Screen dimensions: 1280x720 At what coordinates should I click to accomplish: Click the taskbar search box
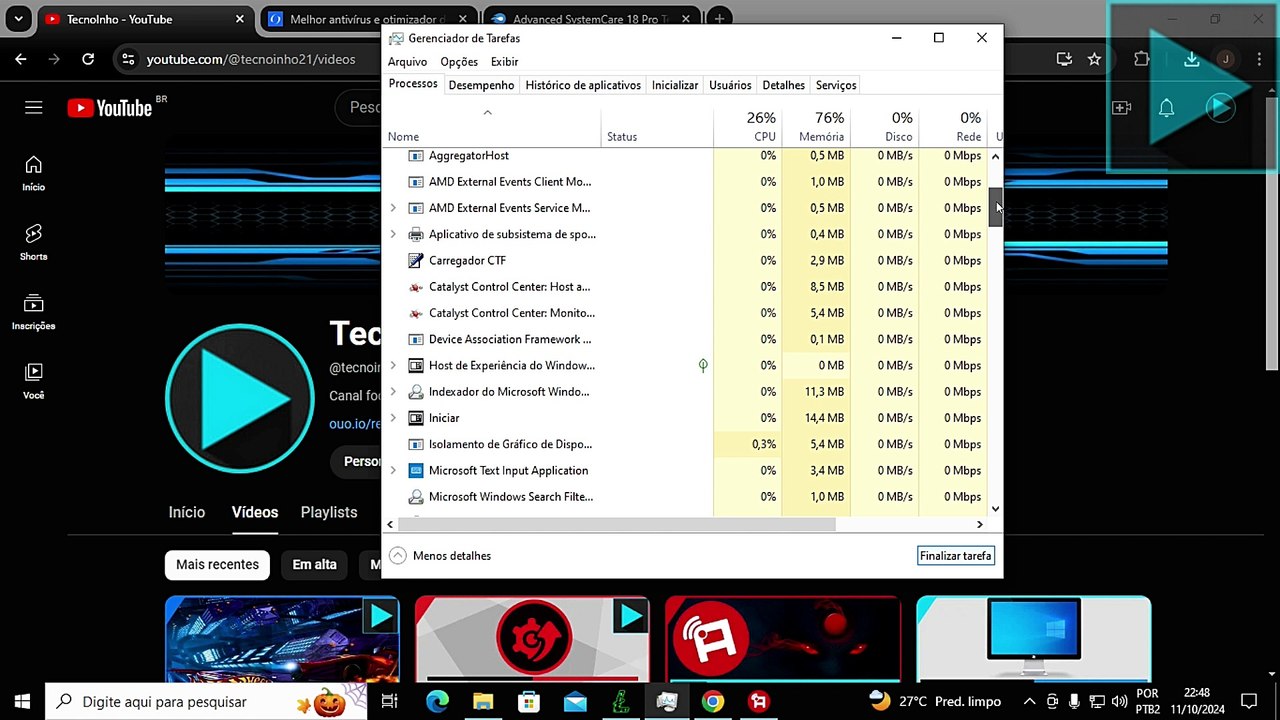coord(208,702)
